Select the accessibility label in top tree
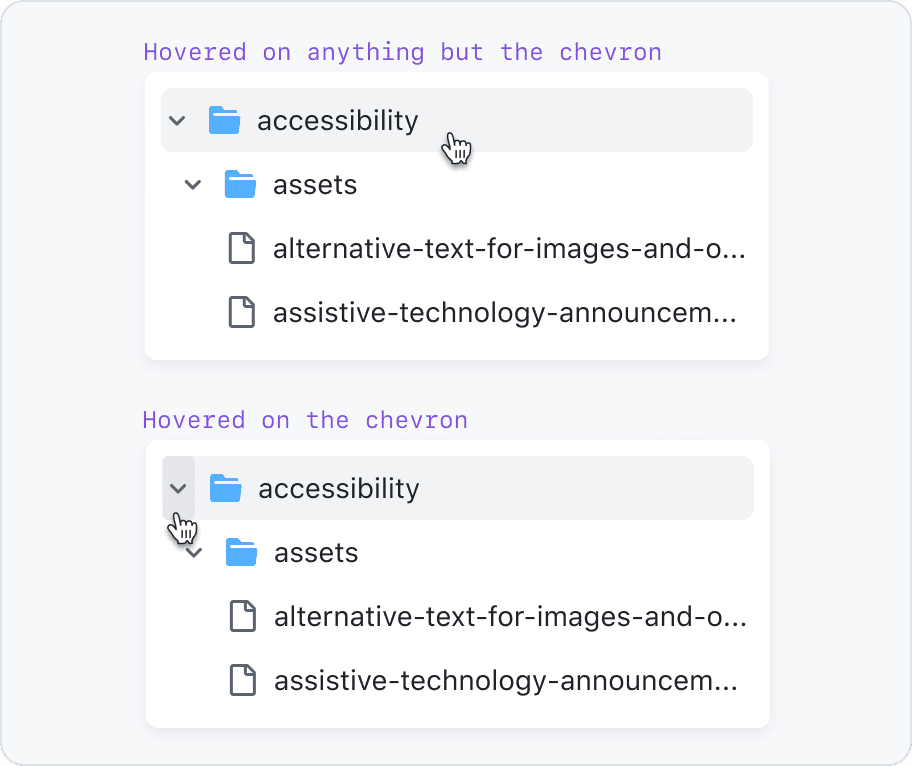912x766 pixels. pos(337,121)
